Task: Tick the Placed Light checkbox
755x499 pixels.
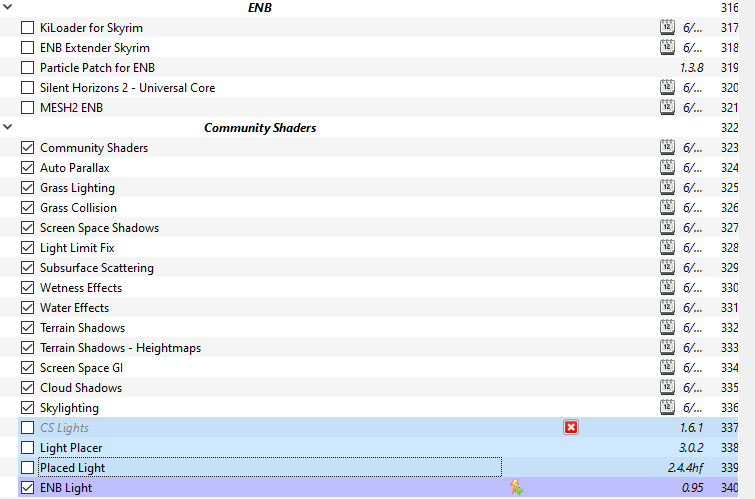Action: [x=27, y=467]
